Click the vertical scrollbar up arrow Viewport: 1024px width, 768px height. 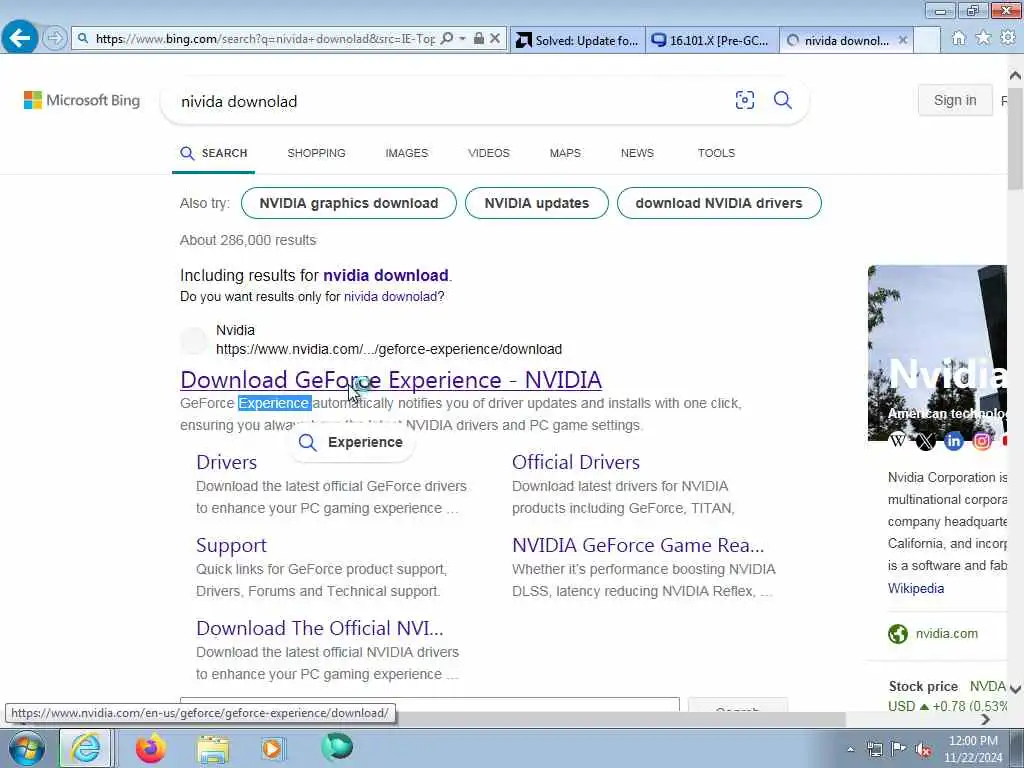click(1016, 76)
